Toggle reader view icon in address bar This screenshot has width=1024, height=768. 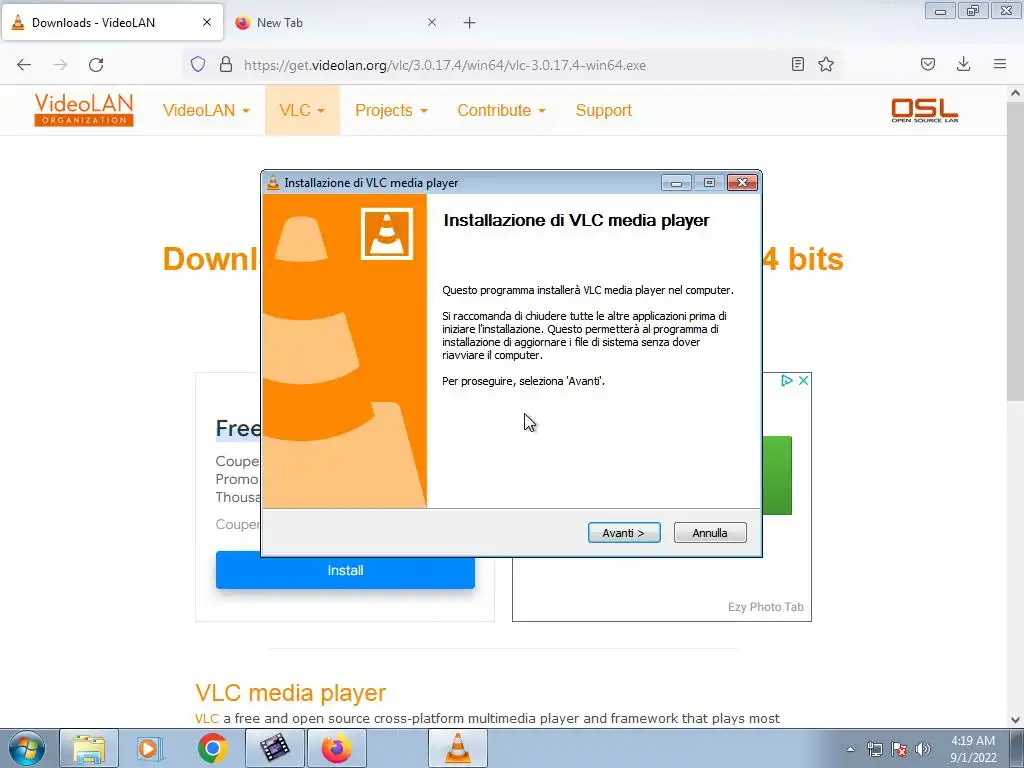(797, 64)
